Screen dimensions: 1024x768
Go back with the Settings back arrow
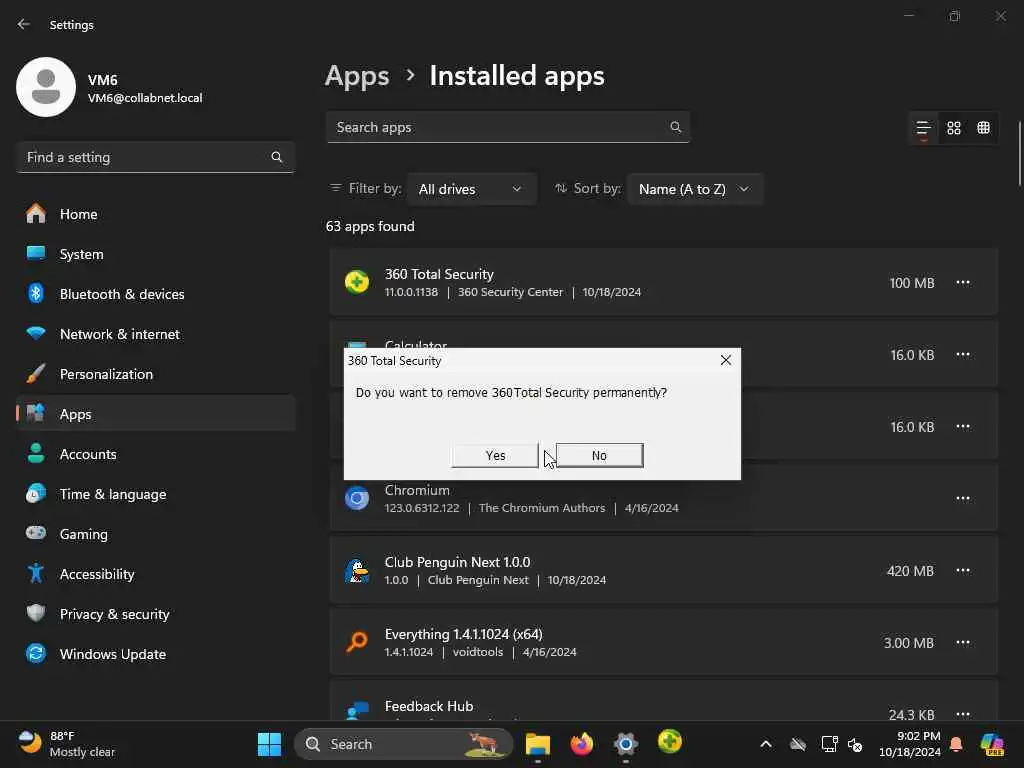coord(24,24)
